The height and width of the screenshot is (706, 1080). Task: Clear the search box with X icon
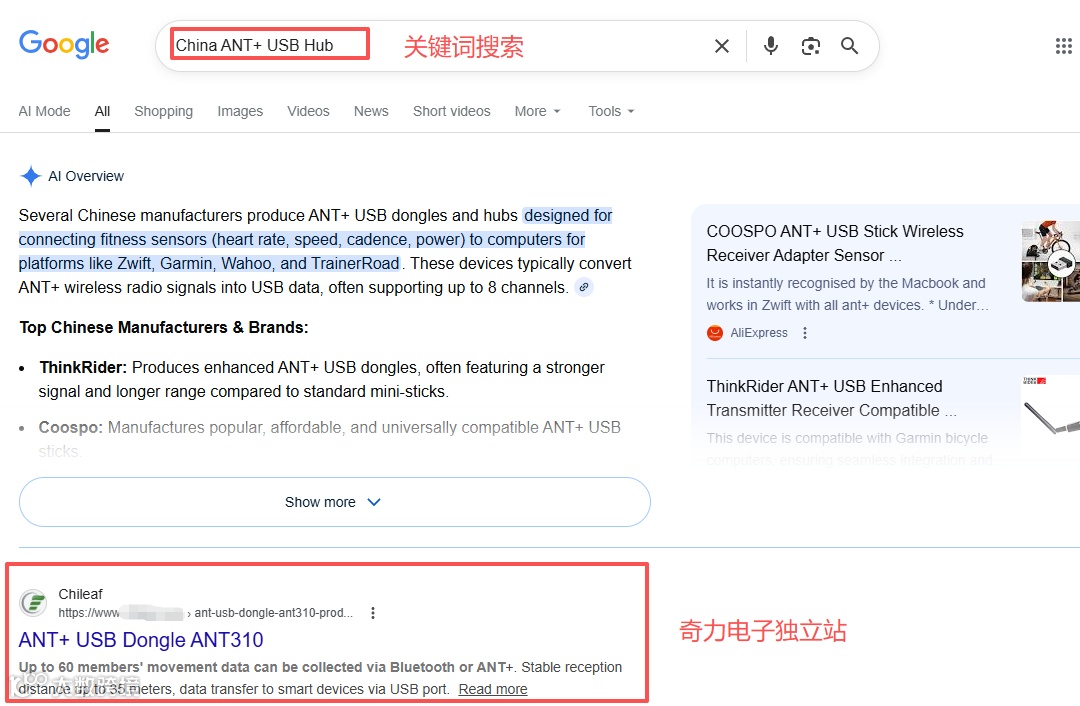(x=721, y=46)
